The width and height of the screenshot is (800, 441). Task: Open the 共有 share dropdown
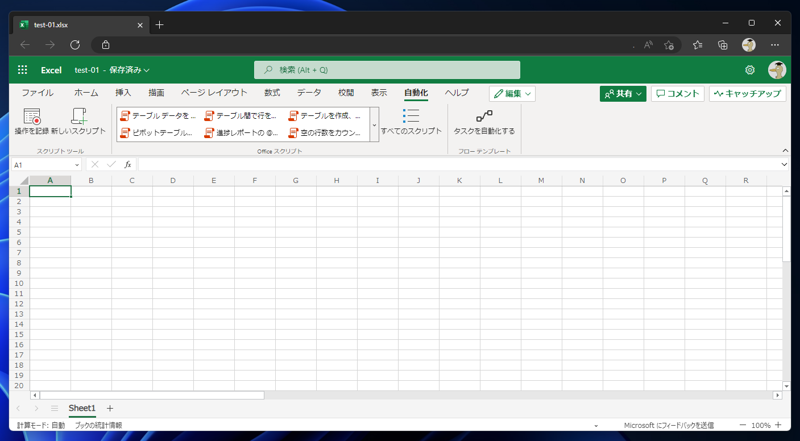[x=623, y=93]
